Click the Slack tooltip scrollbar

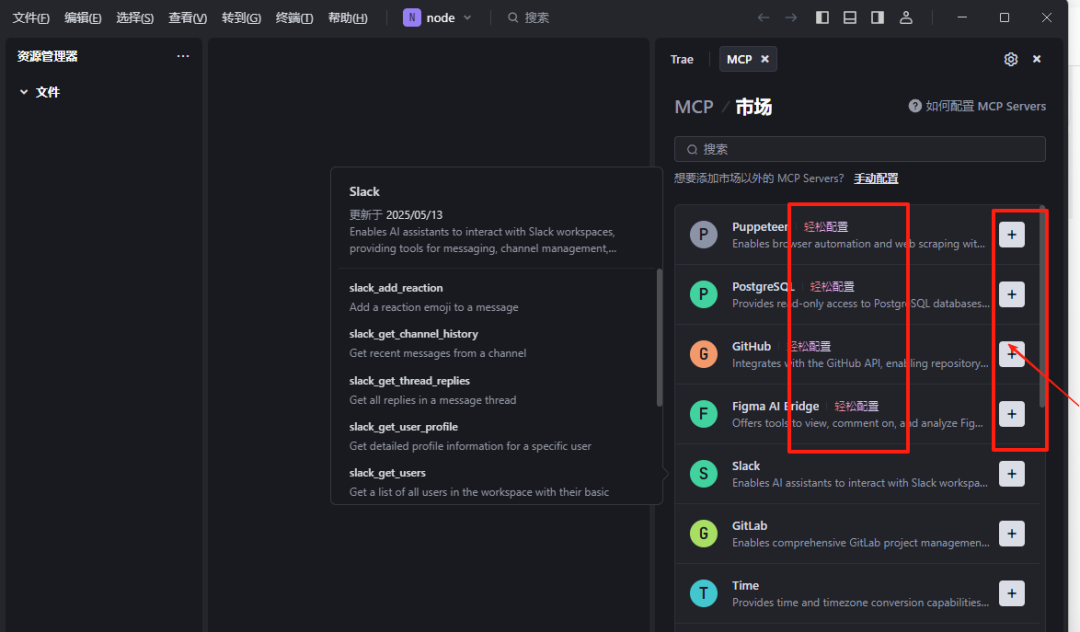click(659, 337)
